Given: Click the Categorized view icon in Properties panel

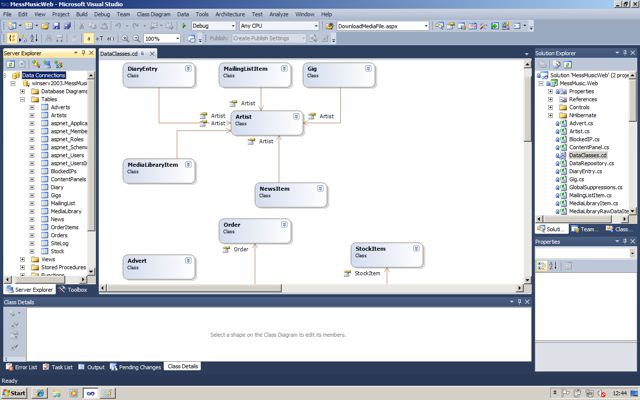Looking at the screenshot, I should coord(542,266).
